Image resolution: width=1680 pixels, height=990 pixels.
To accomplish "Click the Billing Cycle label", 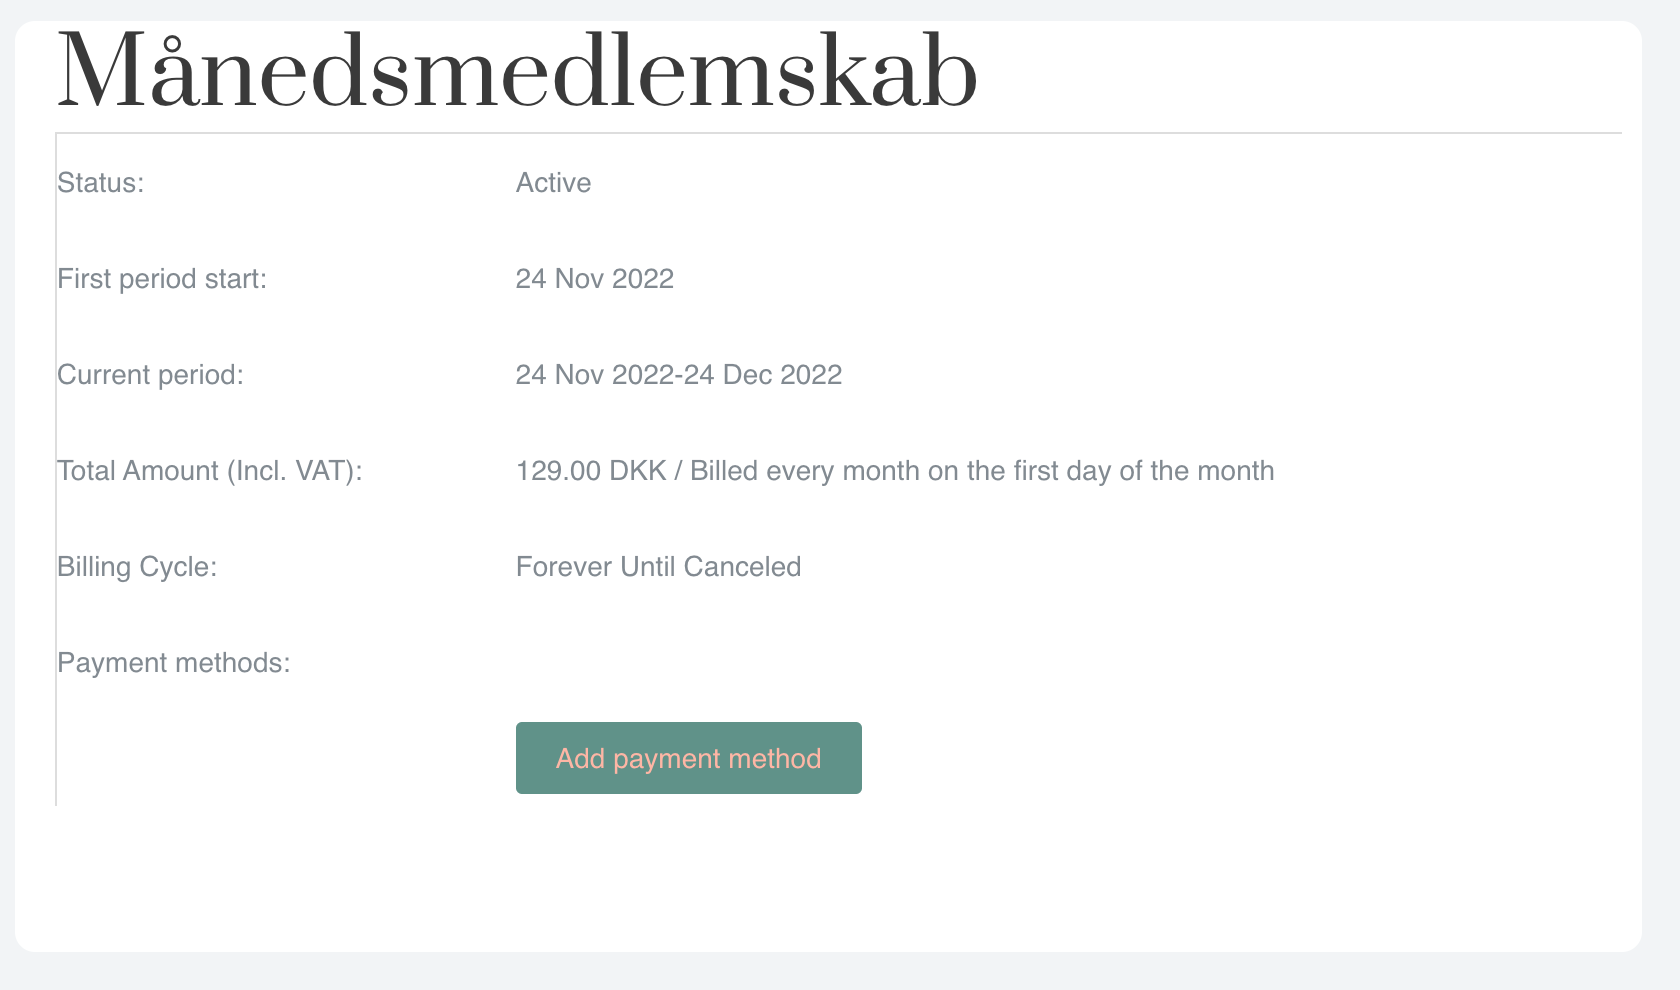I will coord(138,566).
